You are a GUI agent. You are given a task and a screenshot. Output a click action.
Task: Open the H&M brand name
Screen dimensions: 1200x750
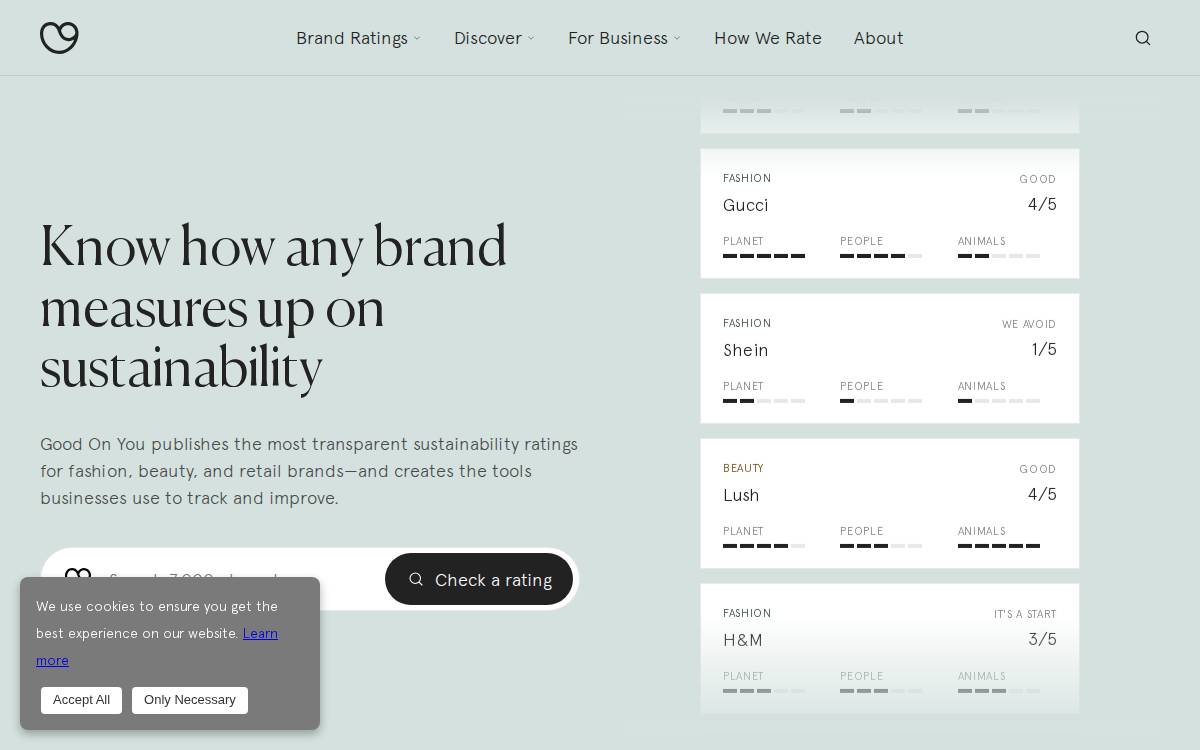point(743,640)
